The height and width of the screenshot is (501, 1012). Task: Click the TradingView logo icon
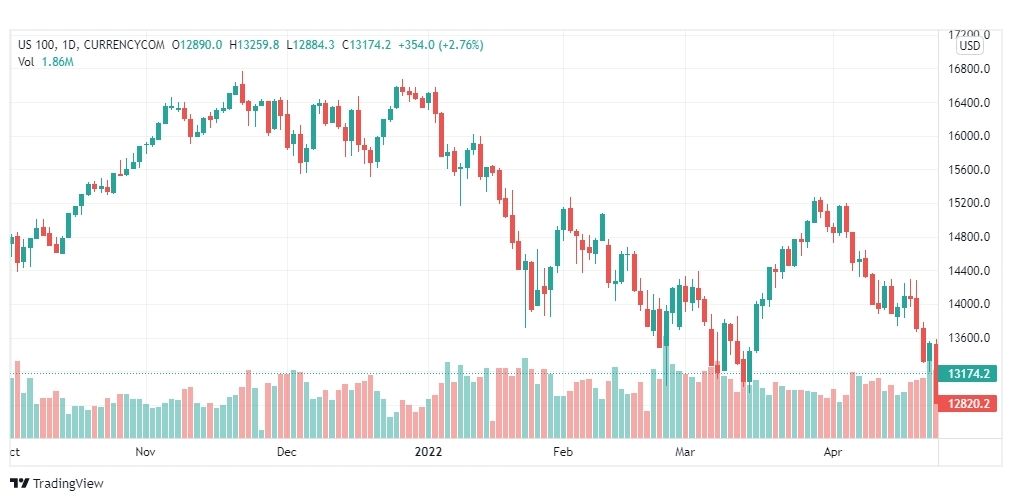pos(19,483)
